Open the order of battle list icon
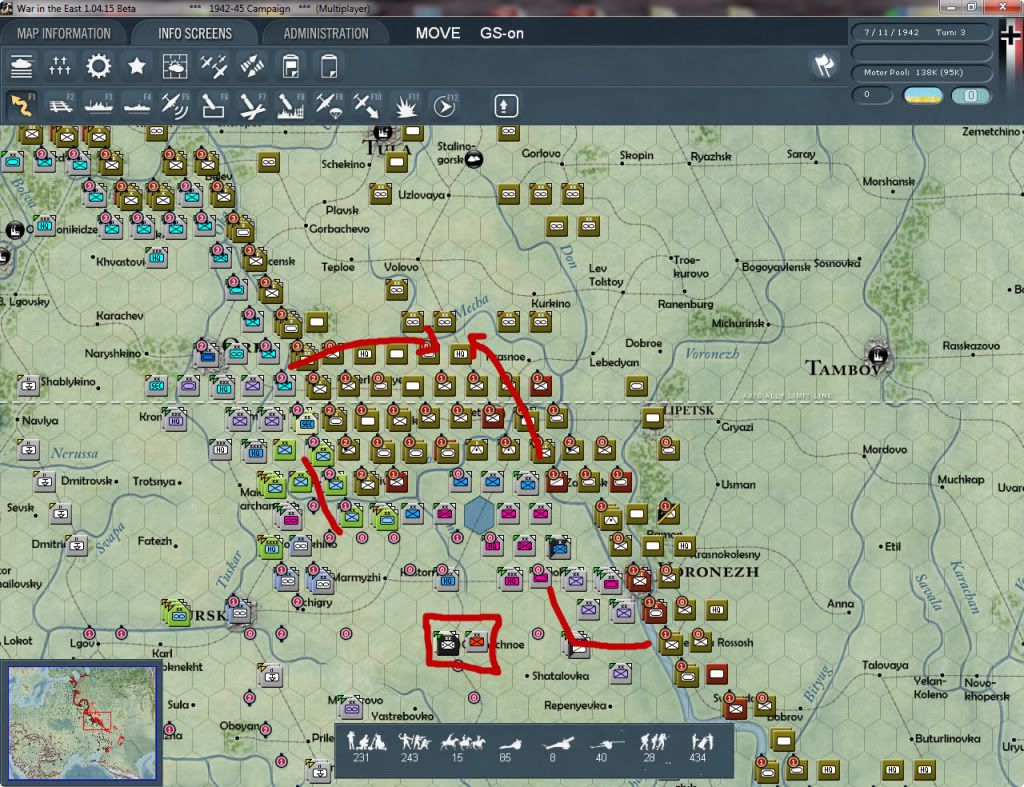The width and height of the screenshot is (1024, 787). (x=22, y=67)
